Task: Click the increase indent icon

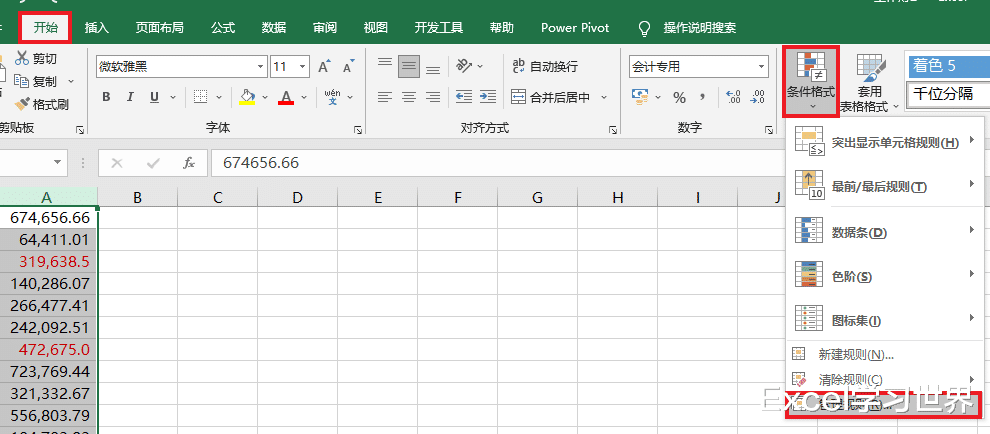Action: tap(487, 97)
